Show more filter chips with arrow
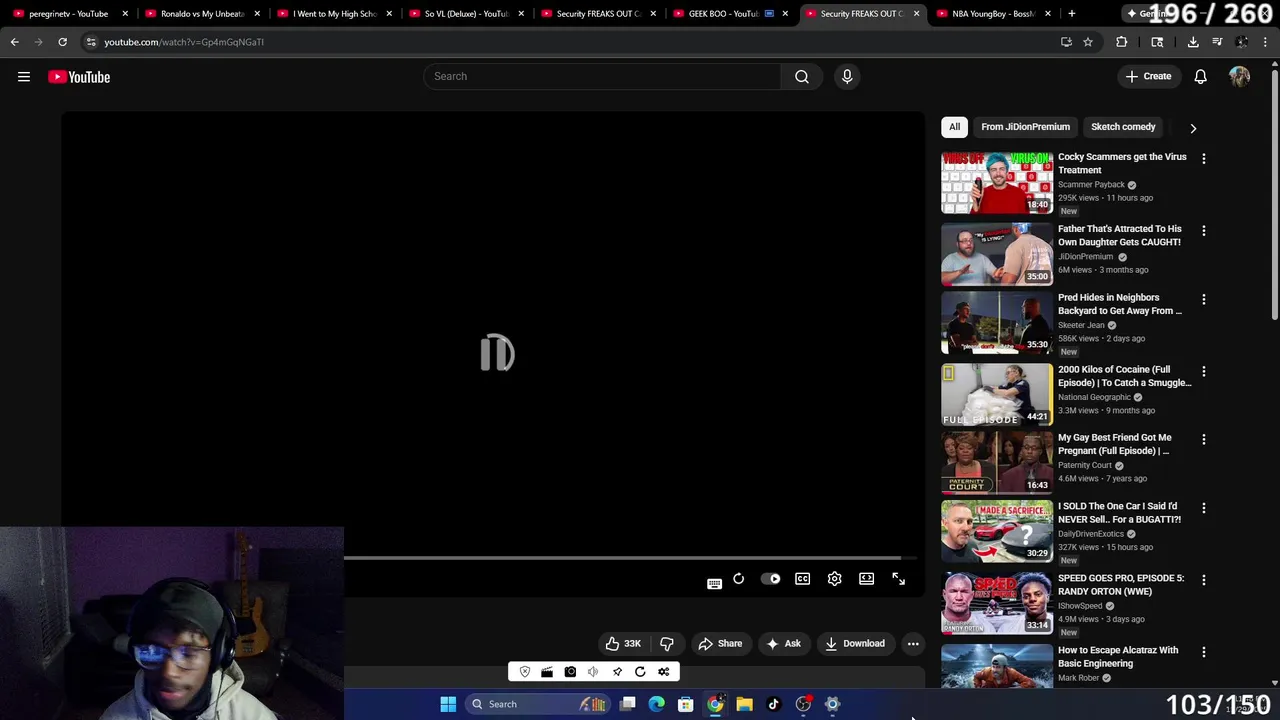Image resolution: width=1280 pixels, height=720 pixels. click(x=1193, y=128)
